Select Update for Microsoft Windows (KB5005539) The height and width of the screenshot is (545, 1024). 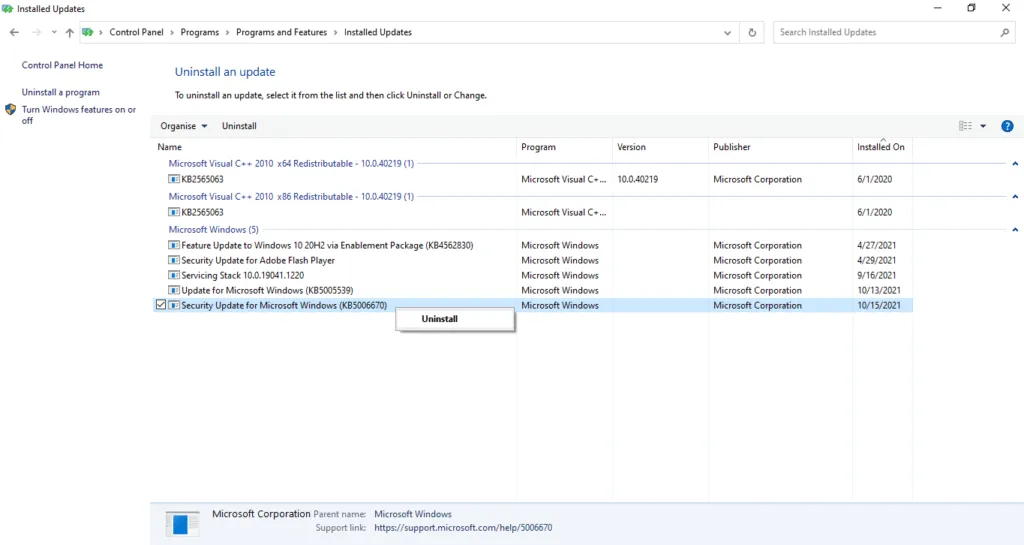coord(532,290)
